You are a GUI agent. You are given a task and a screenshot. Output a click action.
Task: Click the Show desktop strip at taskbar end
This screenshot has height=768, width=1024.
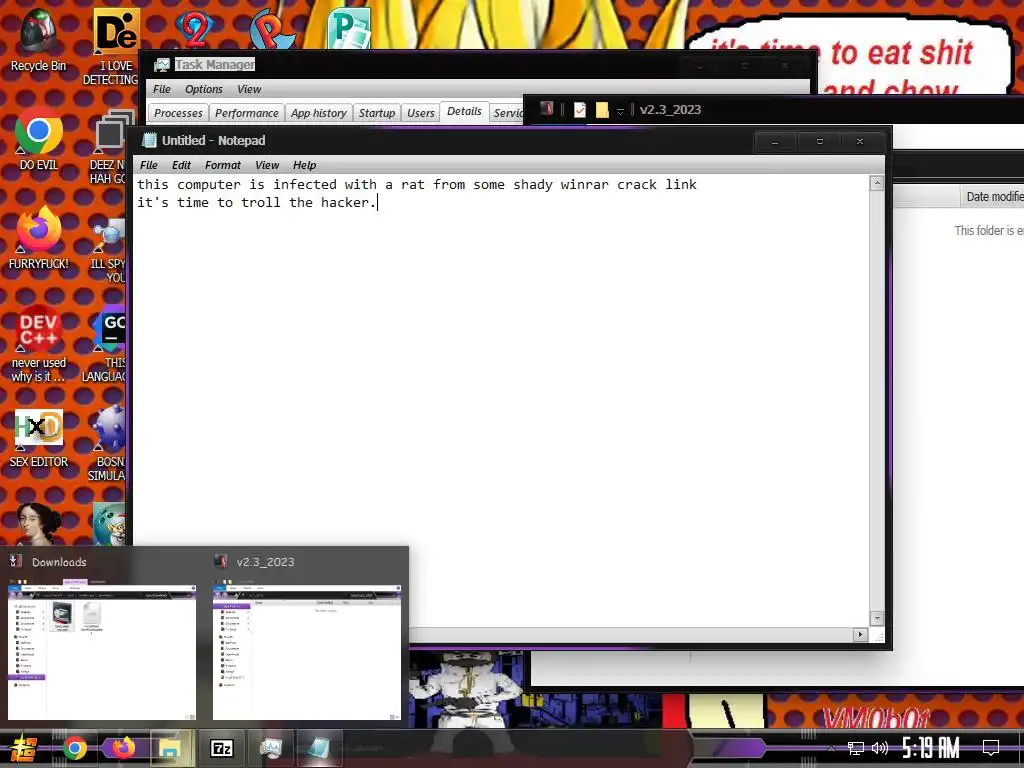(x=1020, y=748)
